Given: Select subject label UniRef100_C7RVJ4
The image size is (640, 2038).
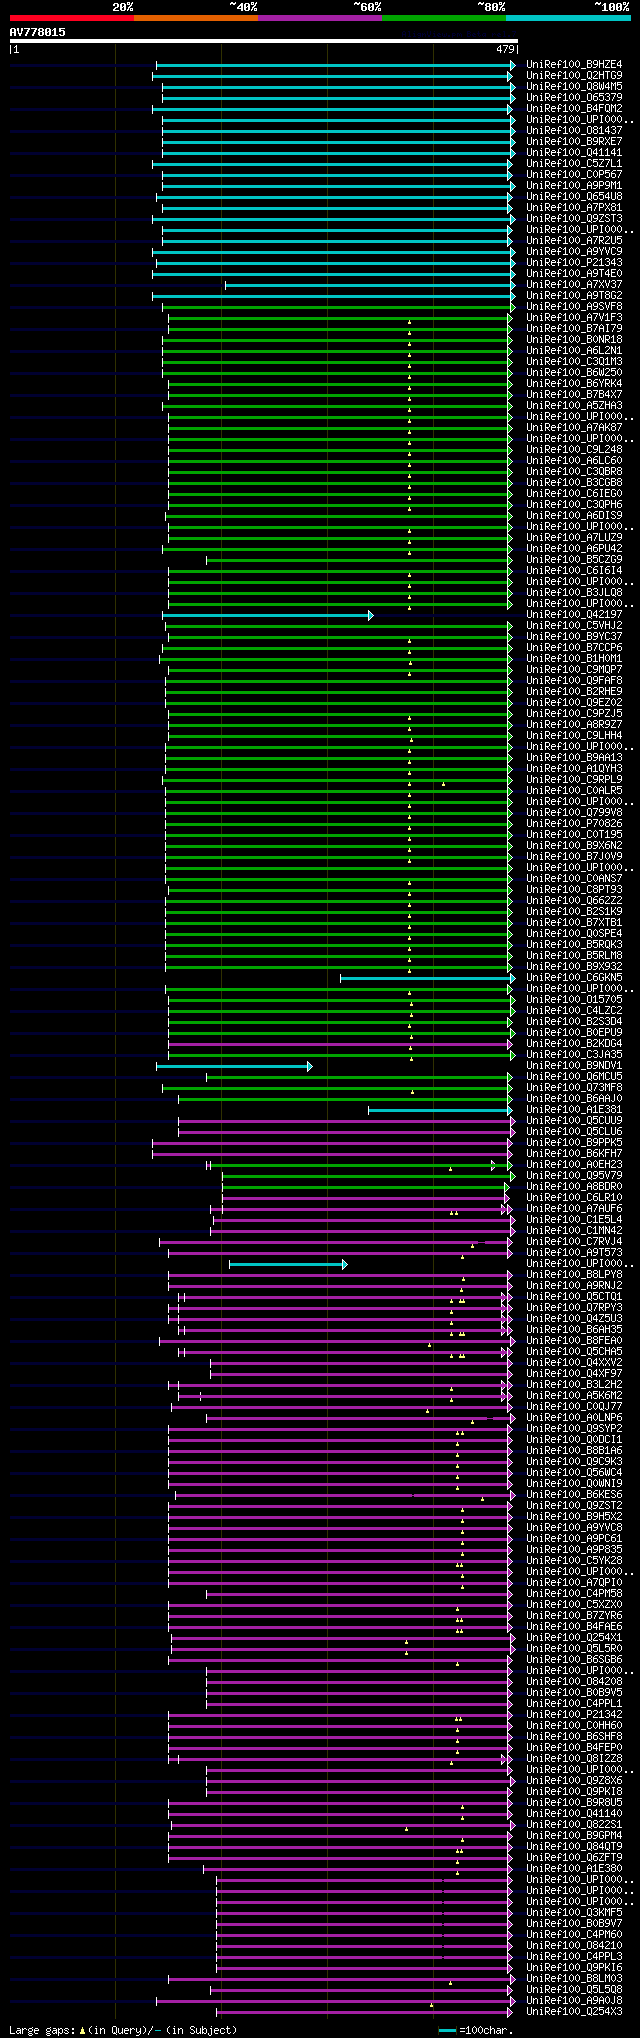Looking at the screenshot, I should pos(574,1242).
